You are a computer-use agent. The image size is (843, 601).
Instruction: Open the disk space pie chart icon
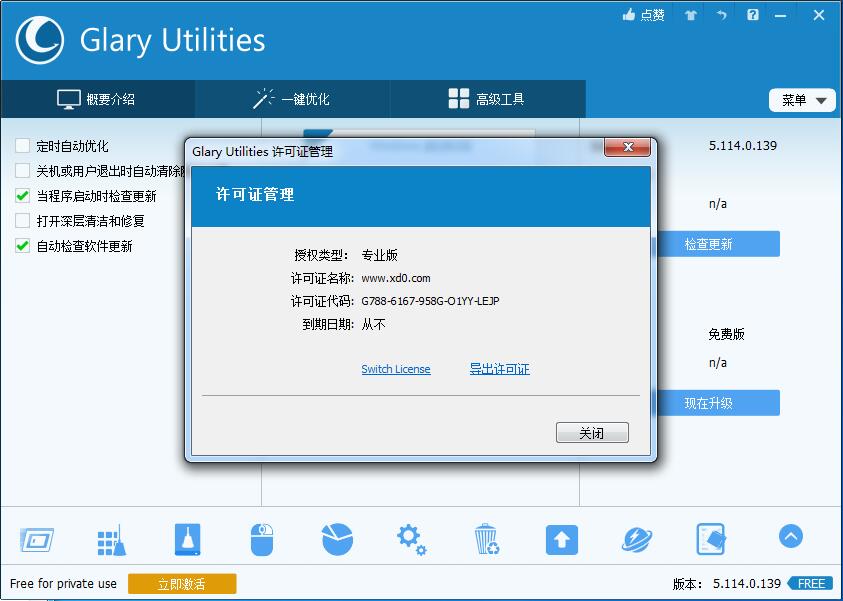(x=338, y=539)
